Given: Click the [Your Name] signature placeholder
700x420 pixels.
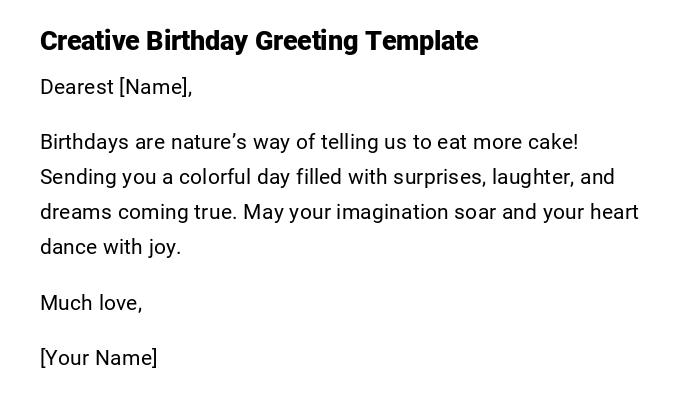Looking at the screenshot, I should [98, 358].
